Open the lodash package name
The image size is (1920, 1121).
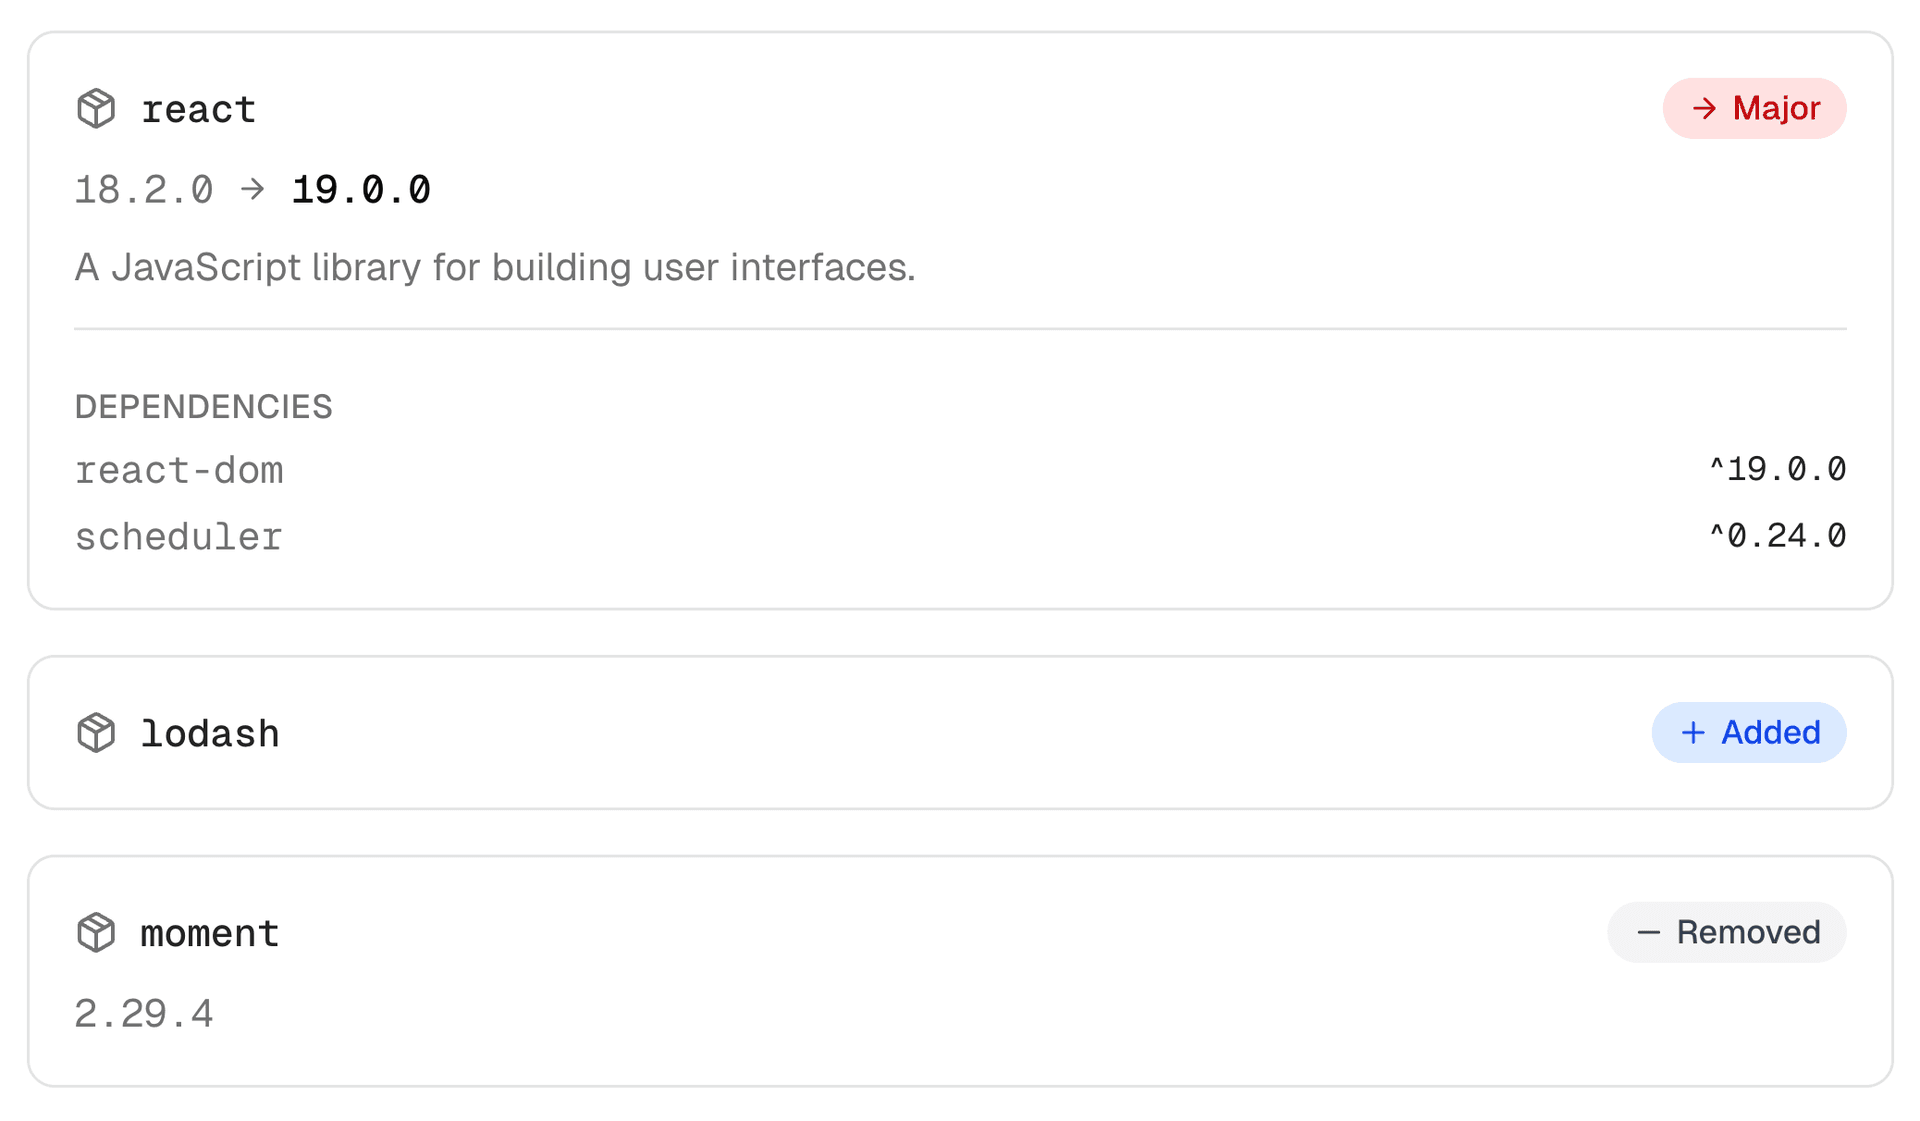pos(210,733)
